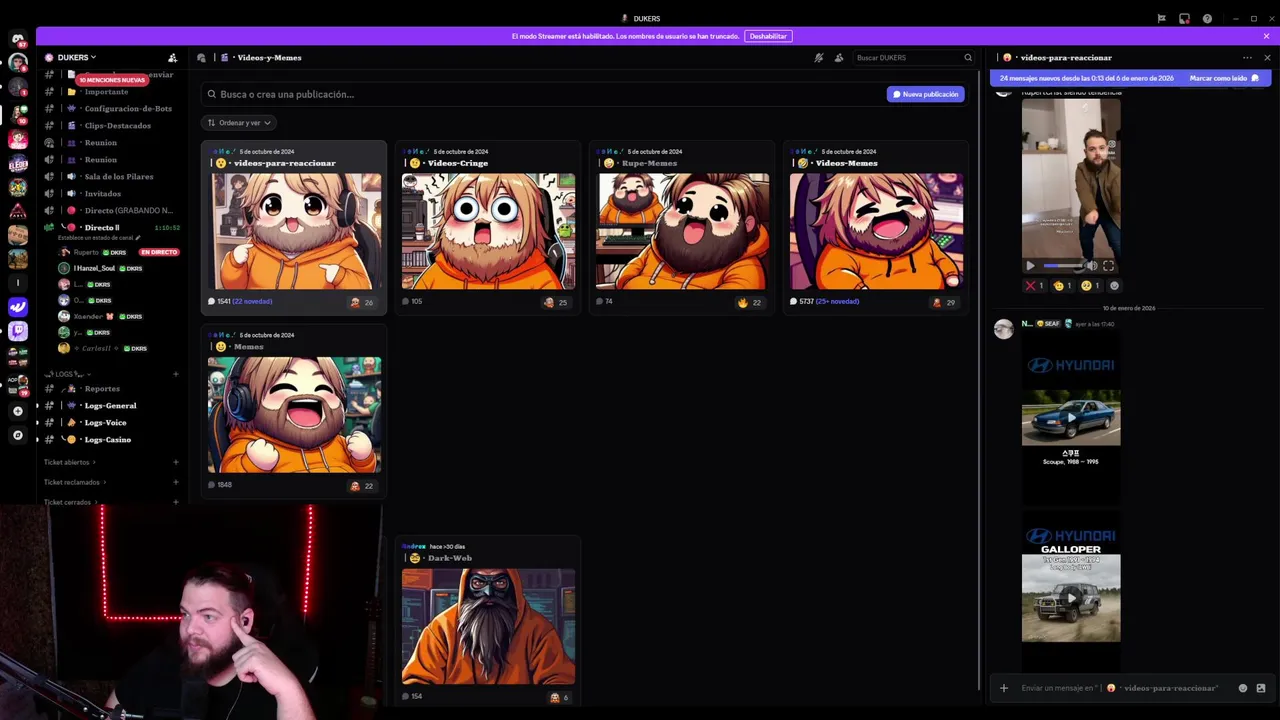The width and height of the screenshot is (1280, 720).
Task: Open the Configuracion-de-Bots channel
Action: [x=111, y=109]
